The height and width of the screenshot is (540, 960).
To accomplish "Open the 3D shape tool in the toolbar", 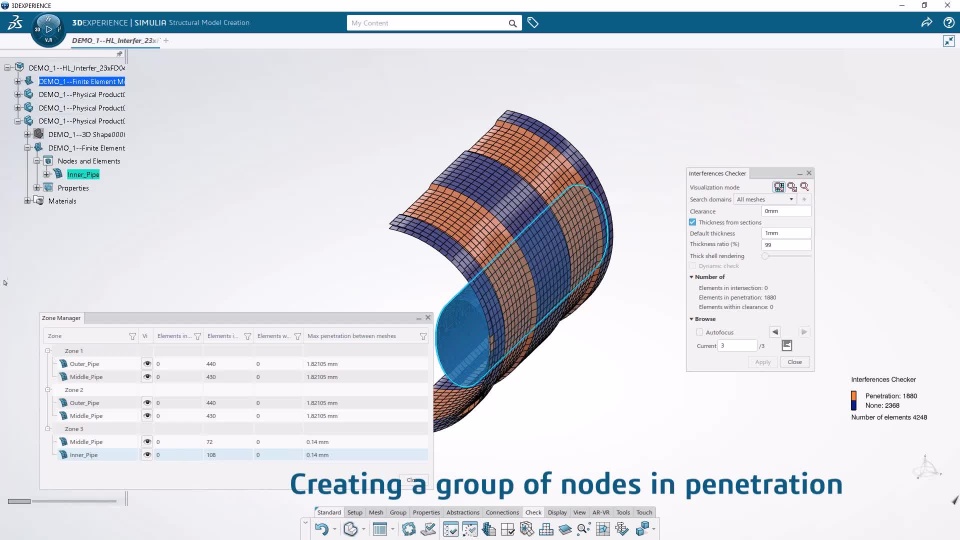I will pos(350,529).
